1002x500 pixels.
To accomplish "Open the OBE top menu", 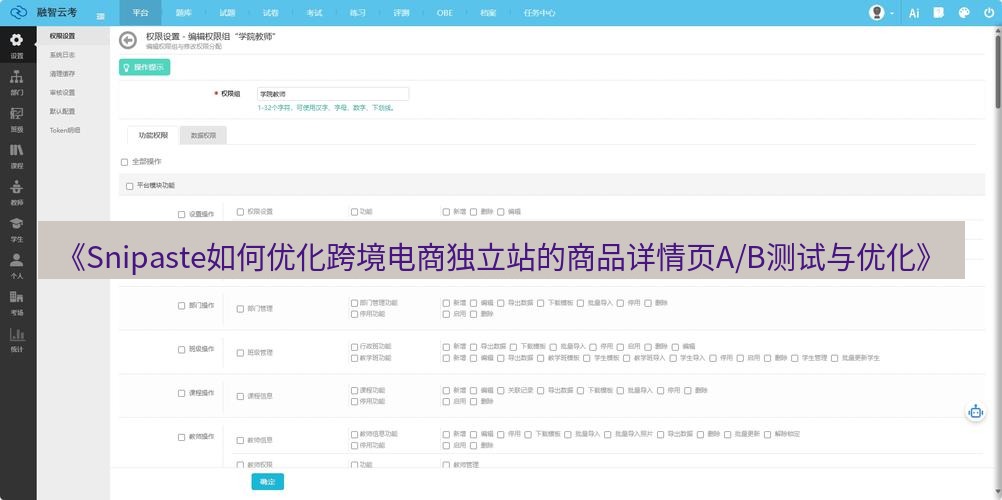I will 445,13.
